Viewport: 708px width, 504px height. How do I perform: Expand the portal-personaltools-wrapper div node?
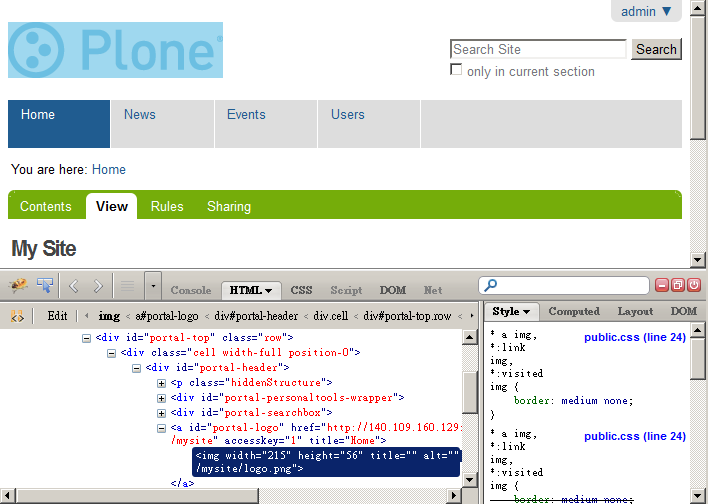coord(161,398)
